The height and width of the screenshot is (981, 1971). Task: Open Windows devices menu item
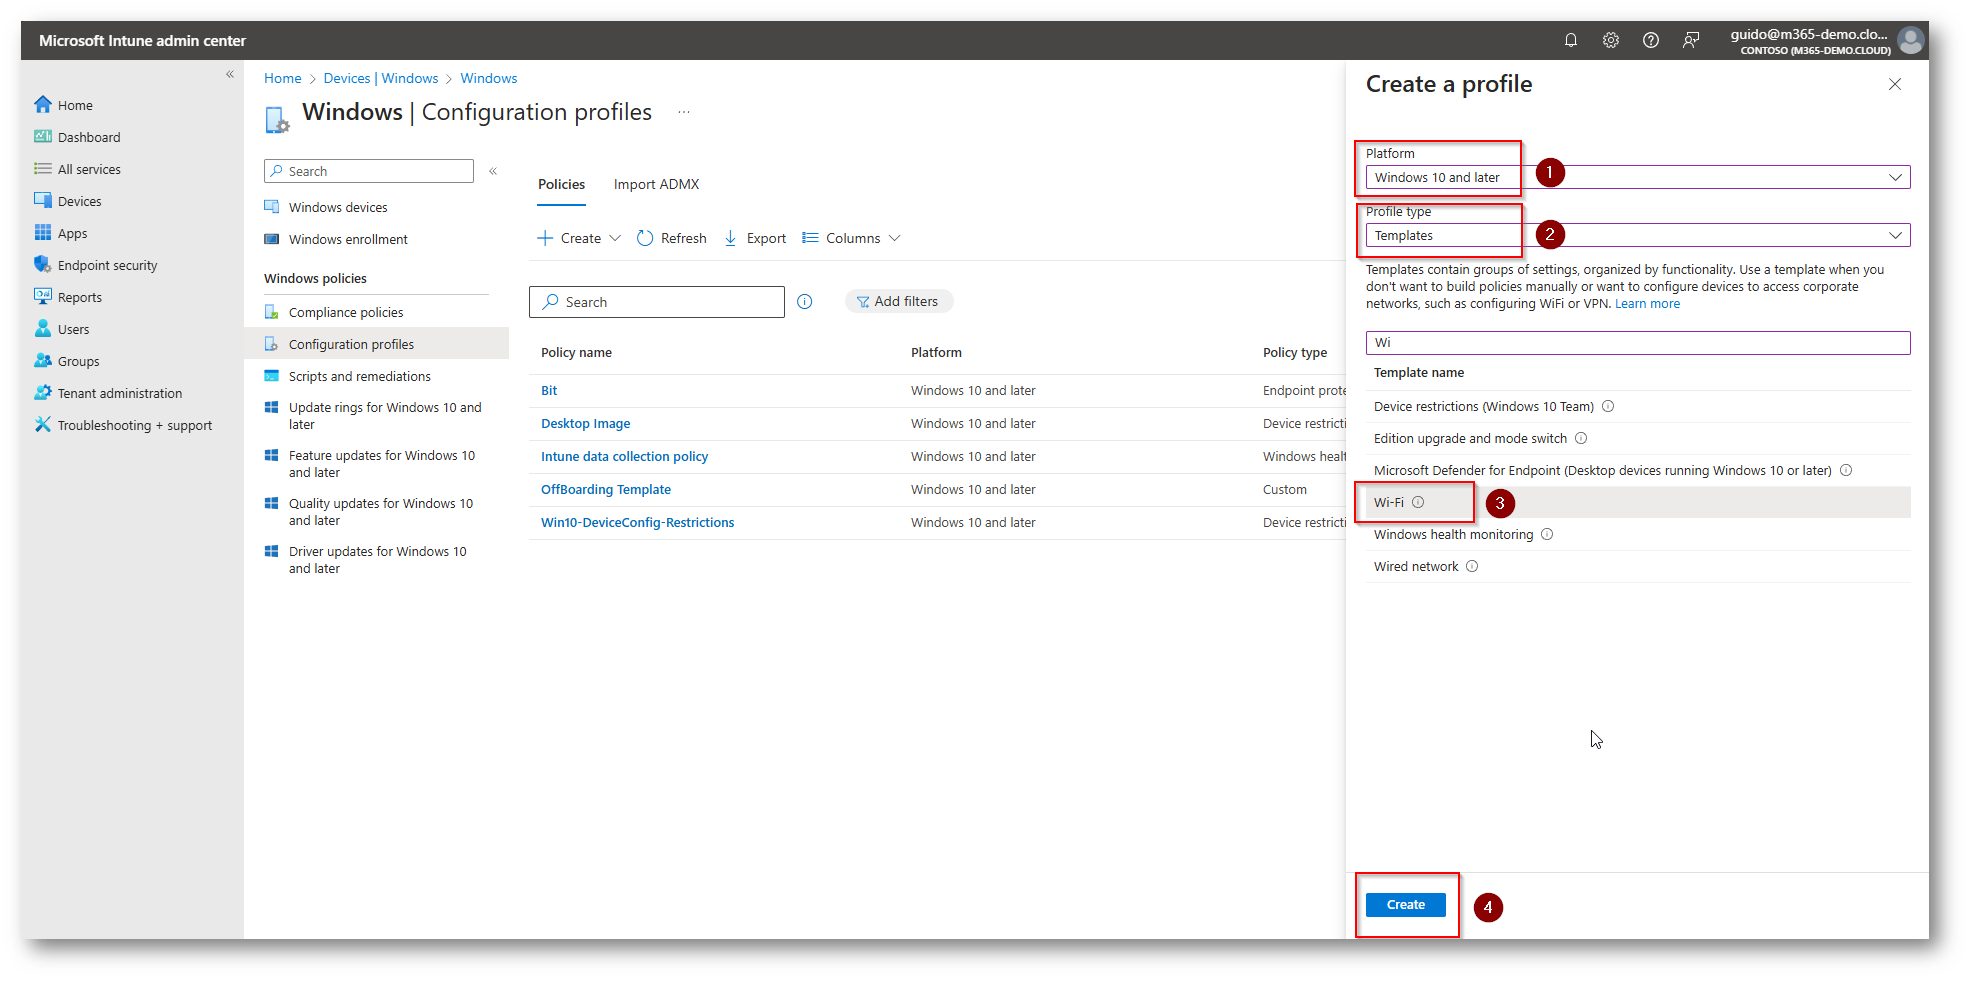pyautogui.click(x=338, y=207)
